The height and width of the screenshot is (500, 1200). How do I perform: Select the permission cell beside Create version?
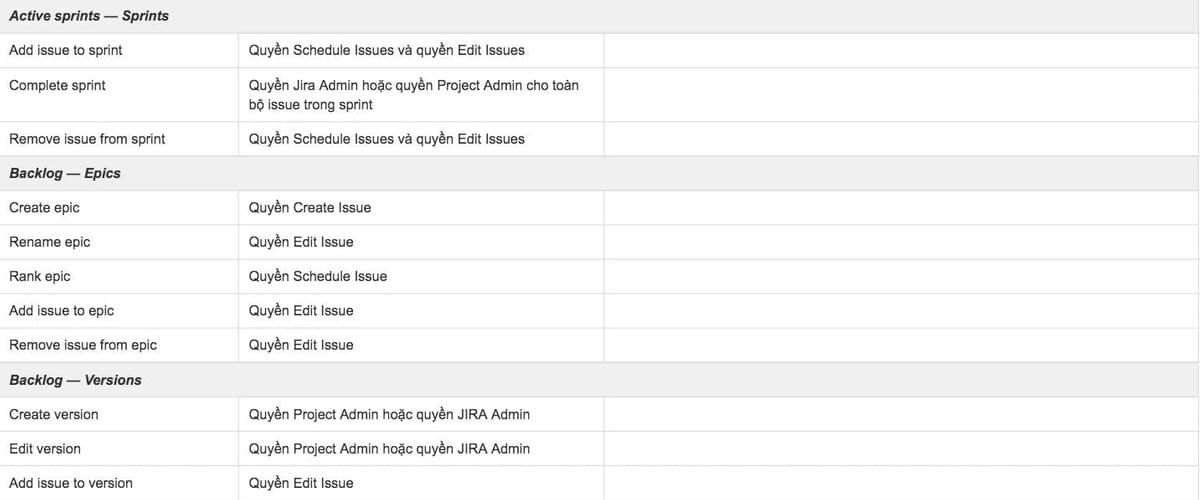(x=389, y=414)
